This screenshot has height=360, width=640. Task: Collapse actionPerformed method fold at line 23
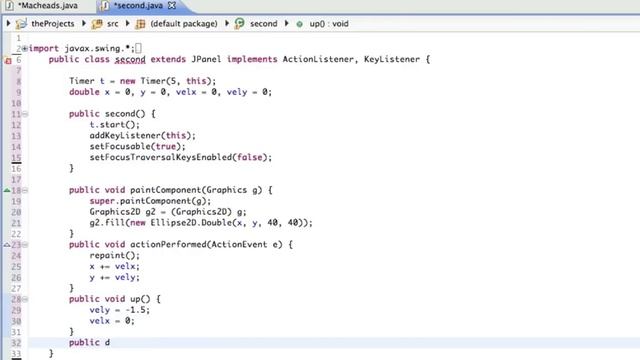click(25, 245)
